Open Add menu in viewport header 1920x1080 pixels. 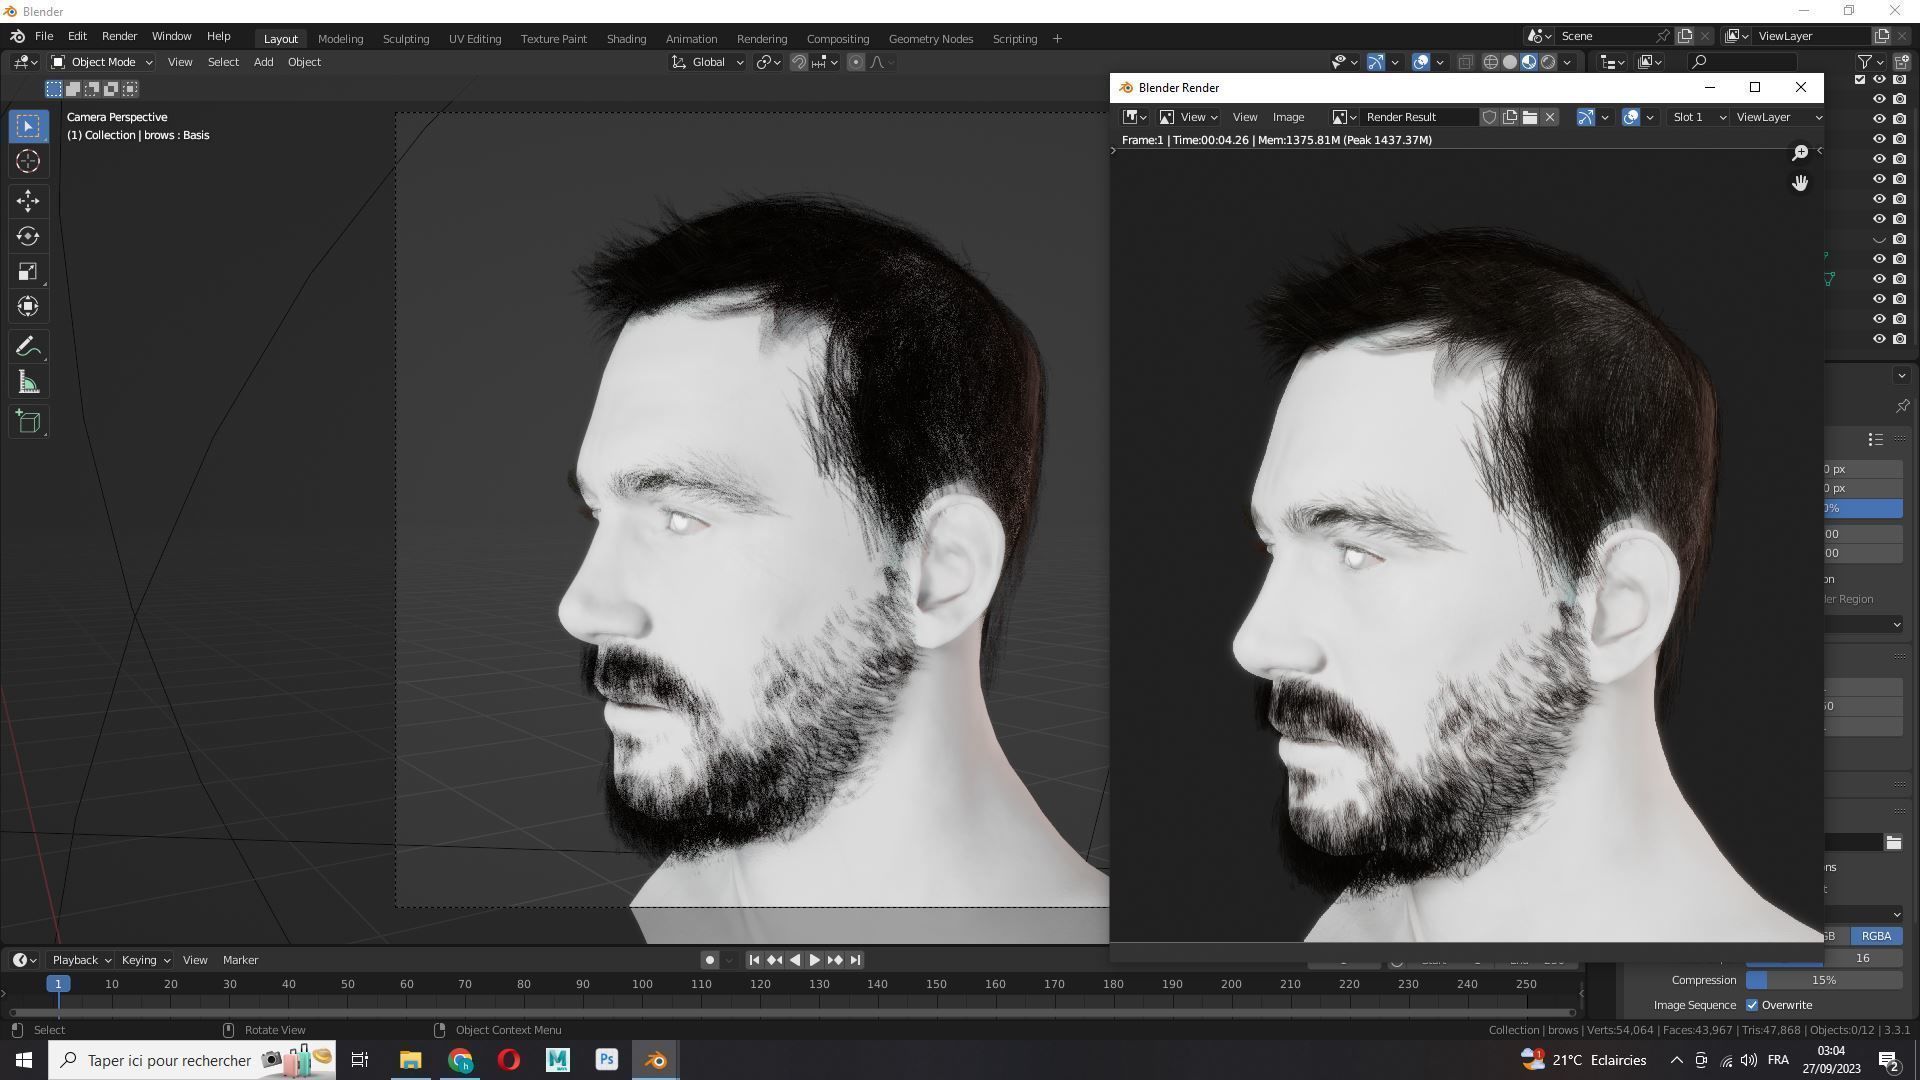(263, 62)
